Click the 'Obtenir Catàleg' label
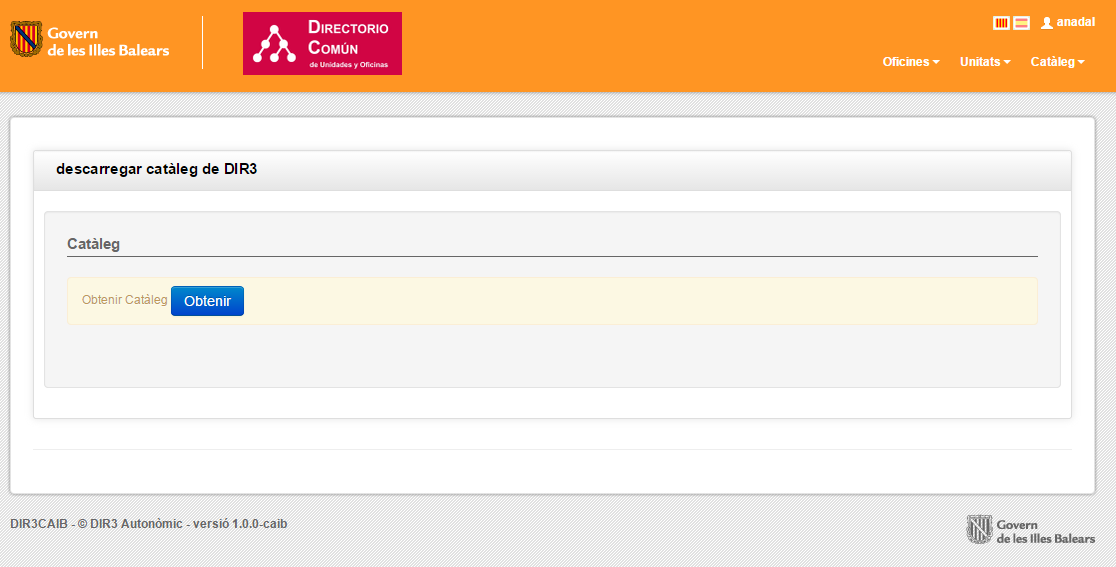Screen dimensions: 1116x567 click(x=124, y=300)
